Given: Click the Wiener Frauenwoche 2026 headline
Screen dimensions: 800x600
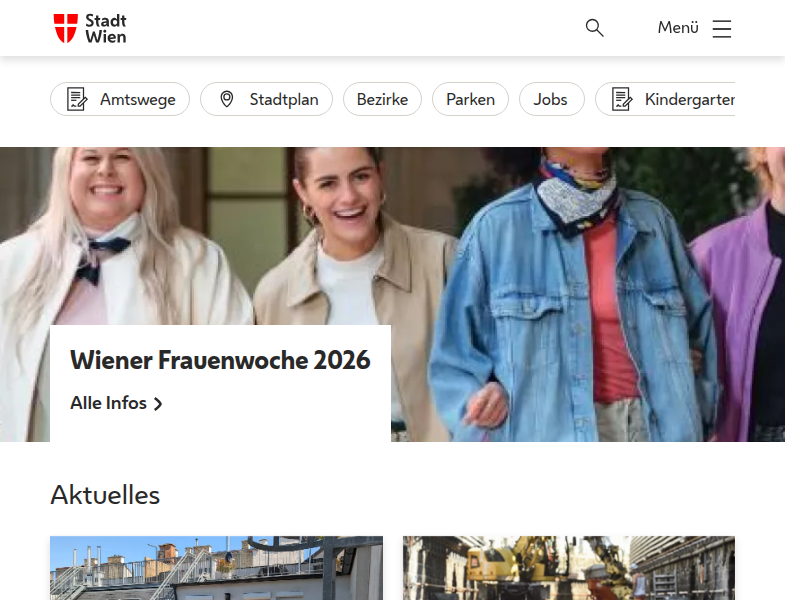Looking at the screenshot, I should pyautogui.click(x=220, y=360).
